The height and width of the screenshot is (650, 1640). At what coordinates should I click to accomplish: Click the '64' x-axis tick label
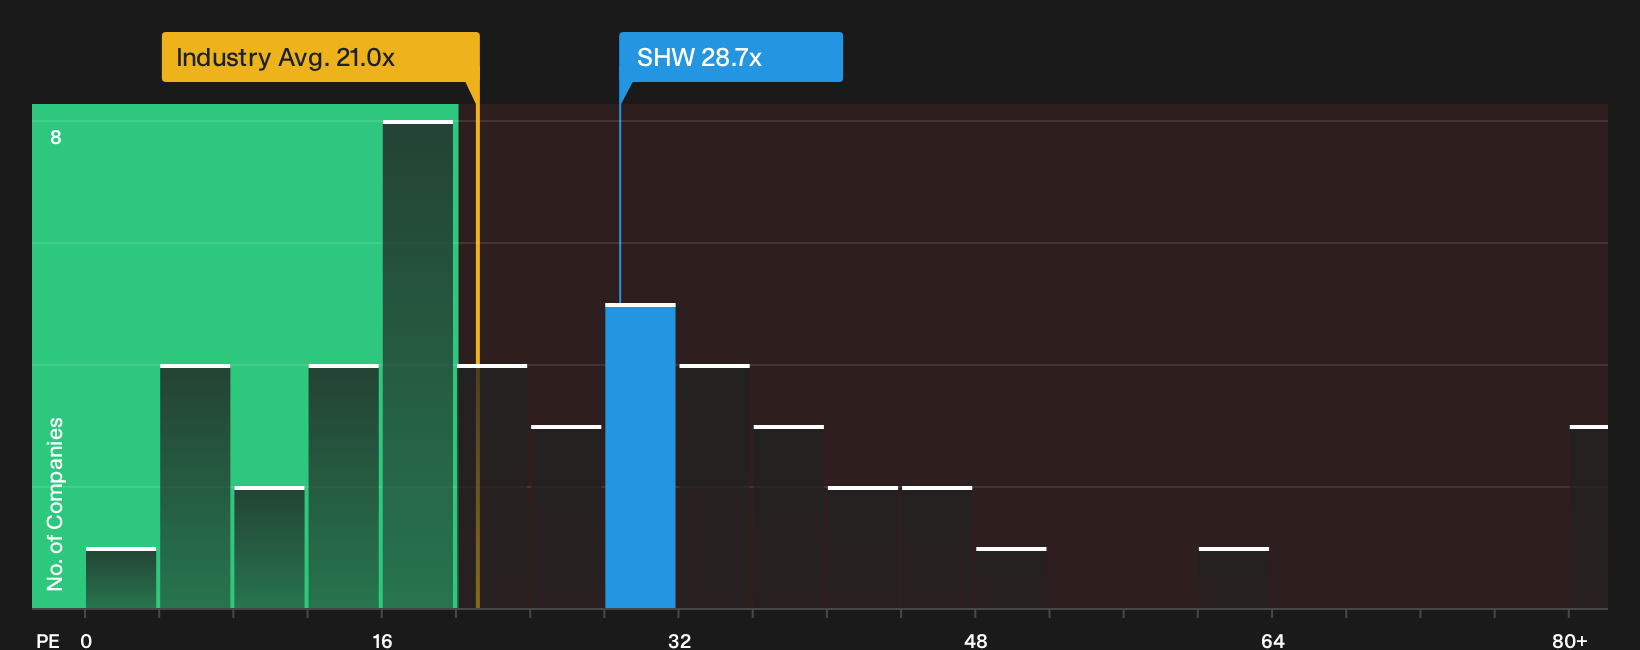(1272, 640)
